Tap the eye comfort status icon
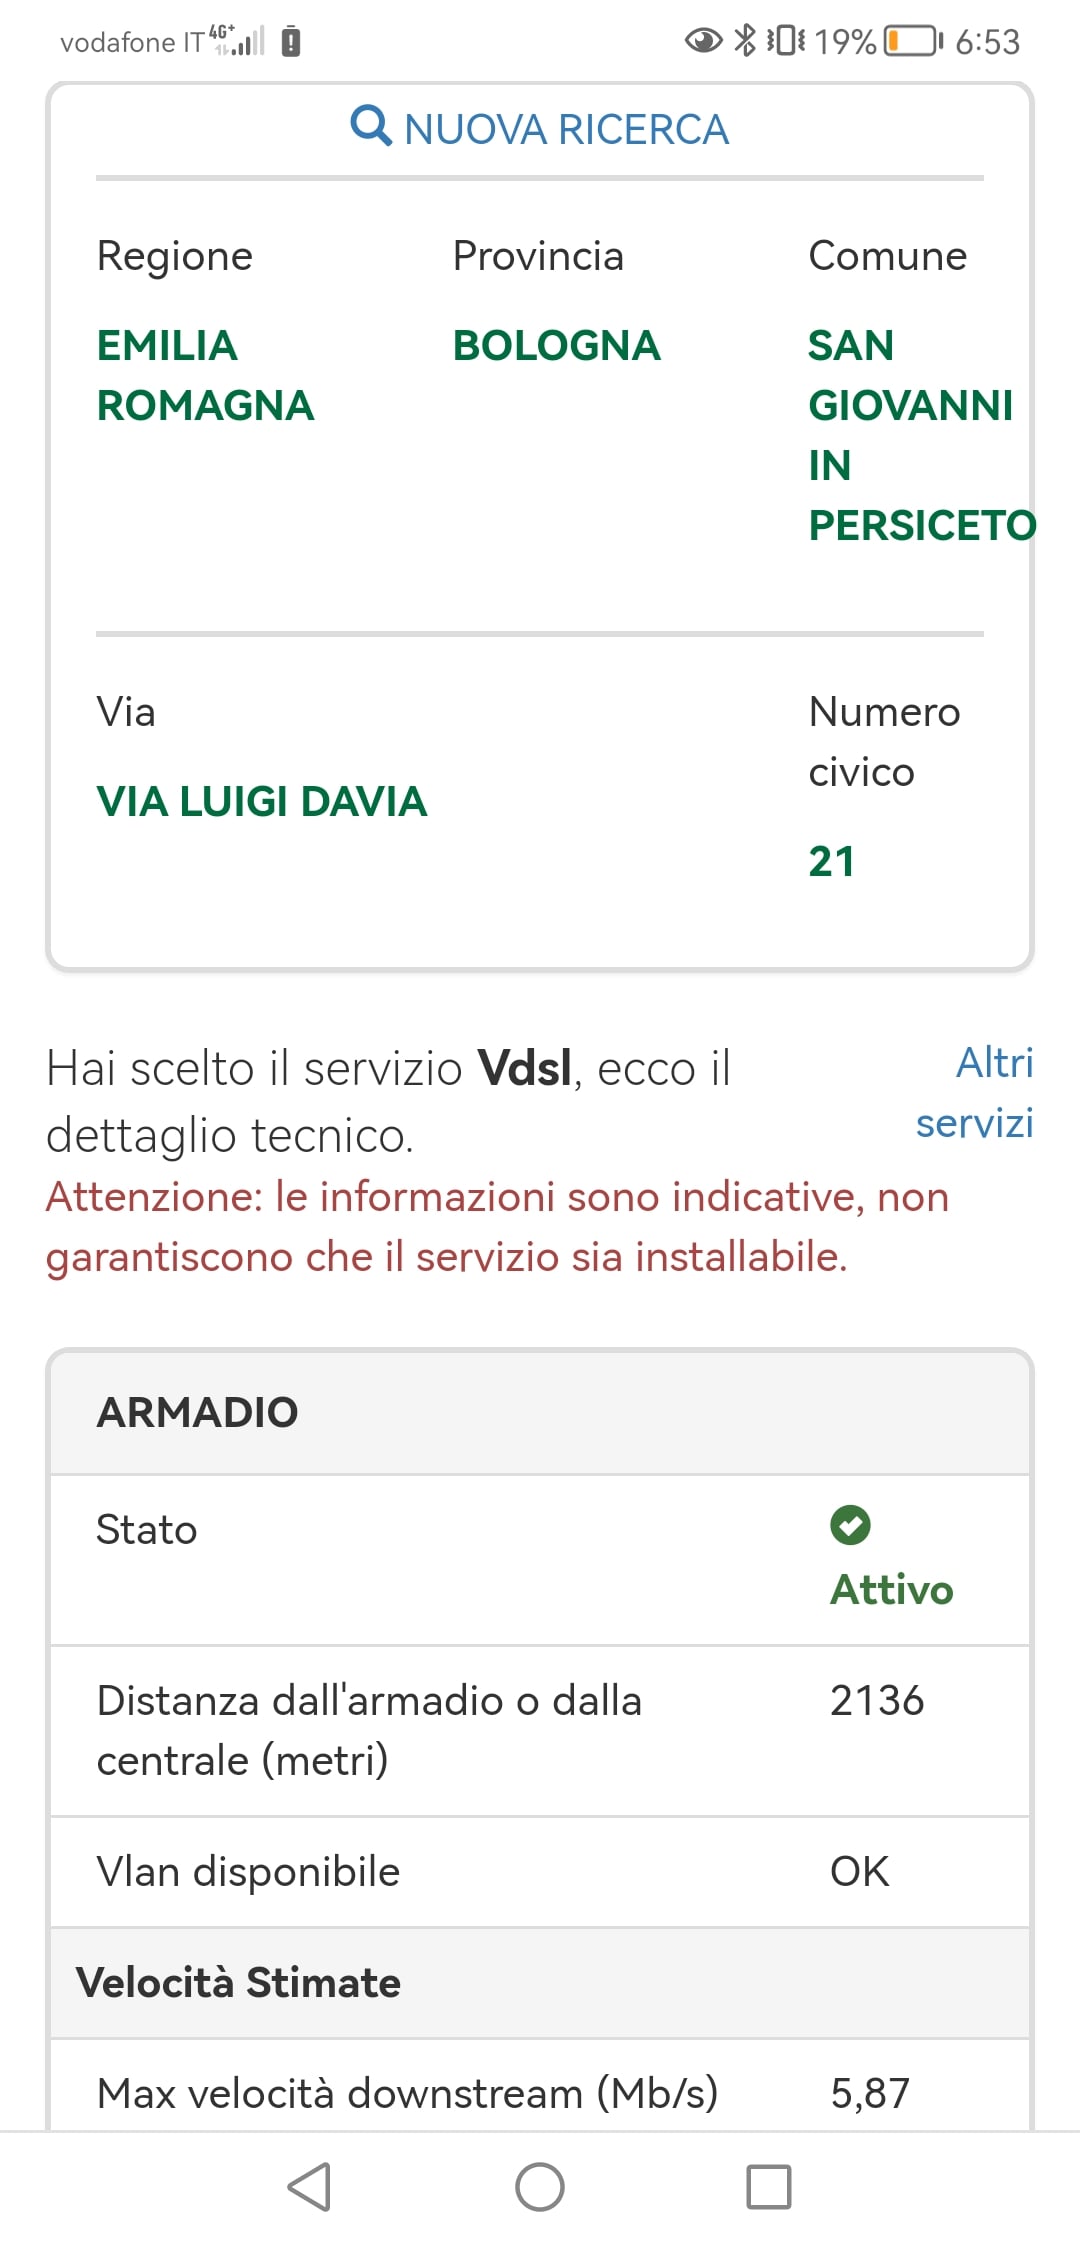 point(703,41)
